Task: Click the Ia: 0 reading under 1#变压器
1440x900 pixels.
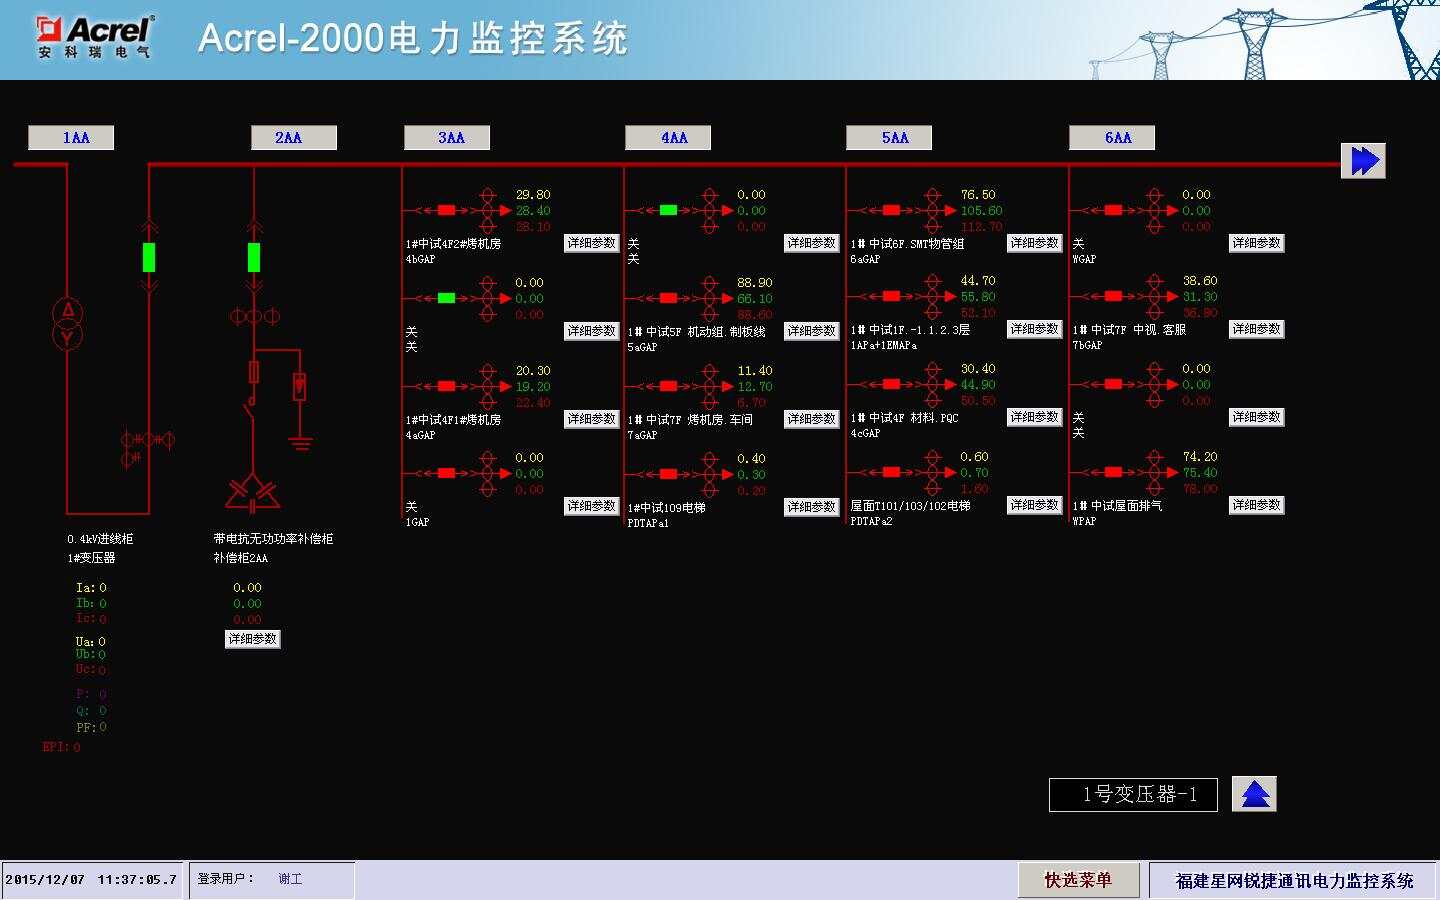Action: (x=91, y=588)
